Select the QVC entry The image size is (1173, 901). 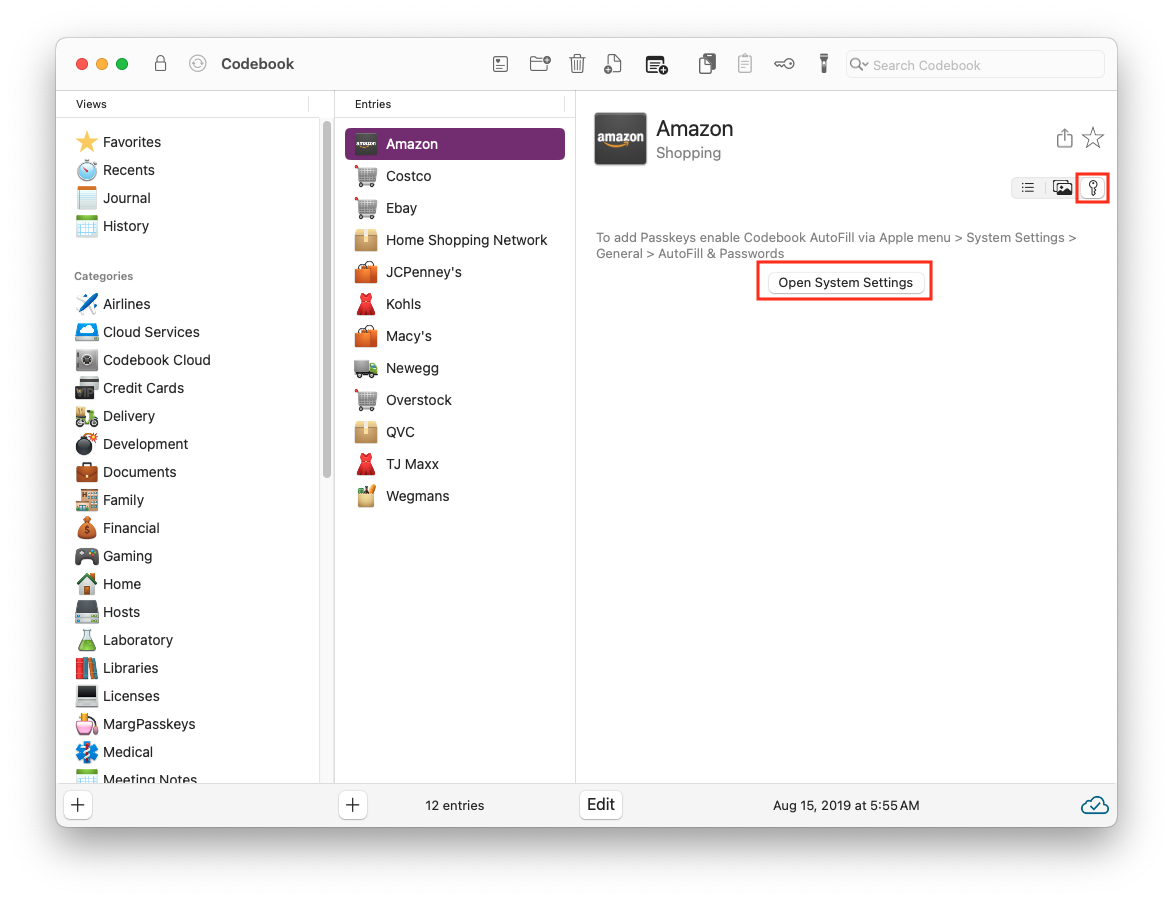tap(455, 433)
